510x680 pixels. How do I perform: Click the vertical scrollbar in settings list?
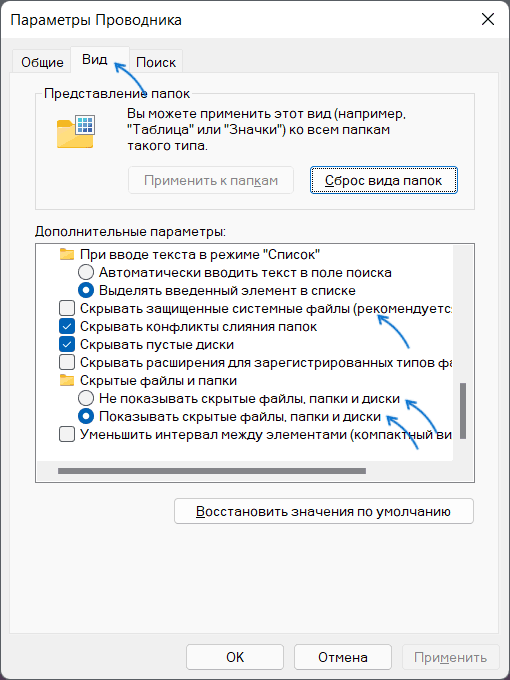tap(463, 410)
